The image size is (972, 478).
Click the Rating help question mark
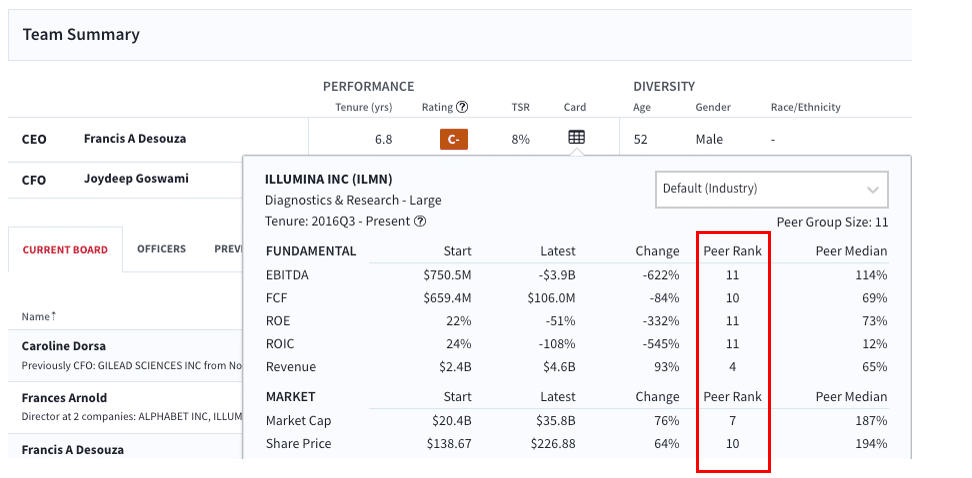pyautogui.click(x=462, y=107)
